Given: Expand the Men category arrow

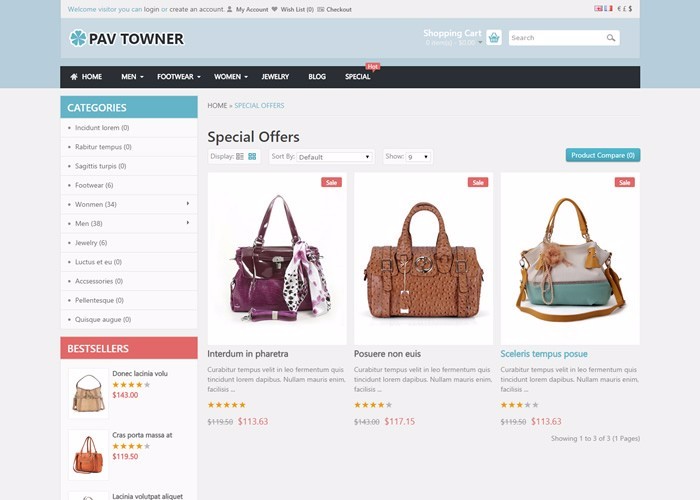Looking at the screenshot, I should click(x=188, y=222).
